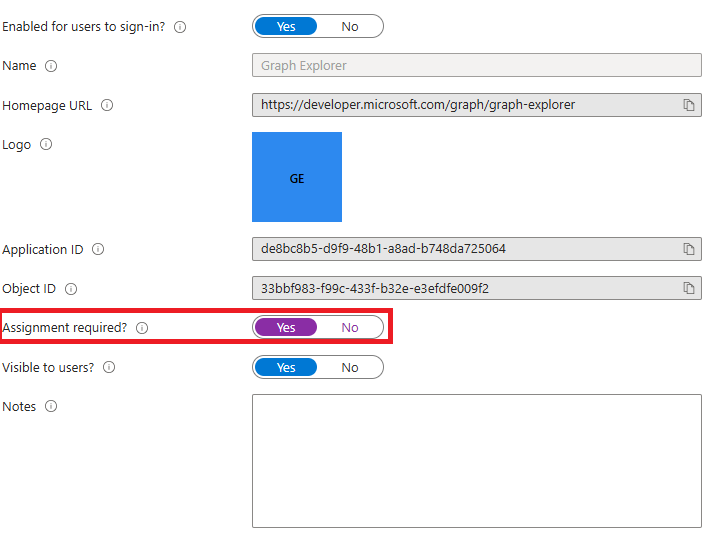The image size is (713, 558).
Task: Click the blue GE logo image
Action: point(297,177)
